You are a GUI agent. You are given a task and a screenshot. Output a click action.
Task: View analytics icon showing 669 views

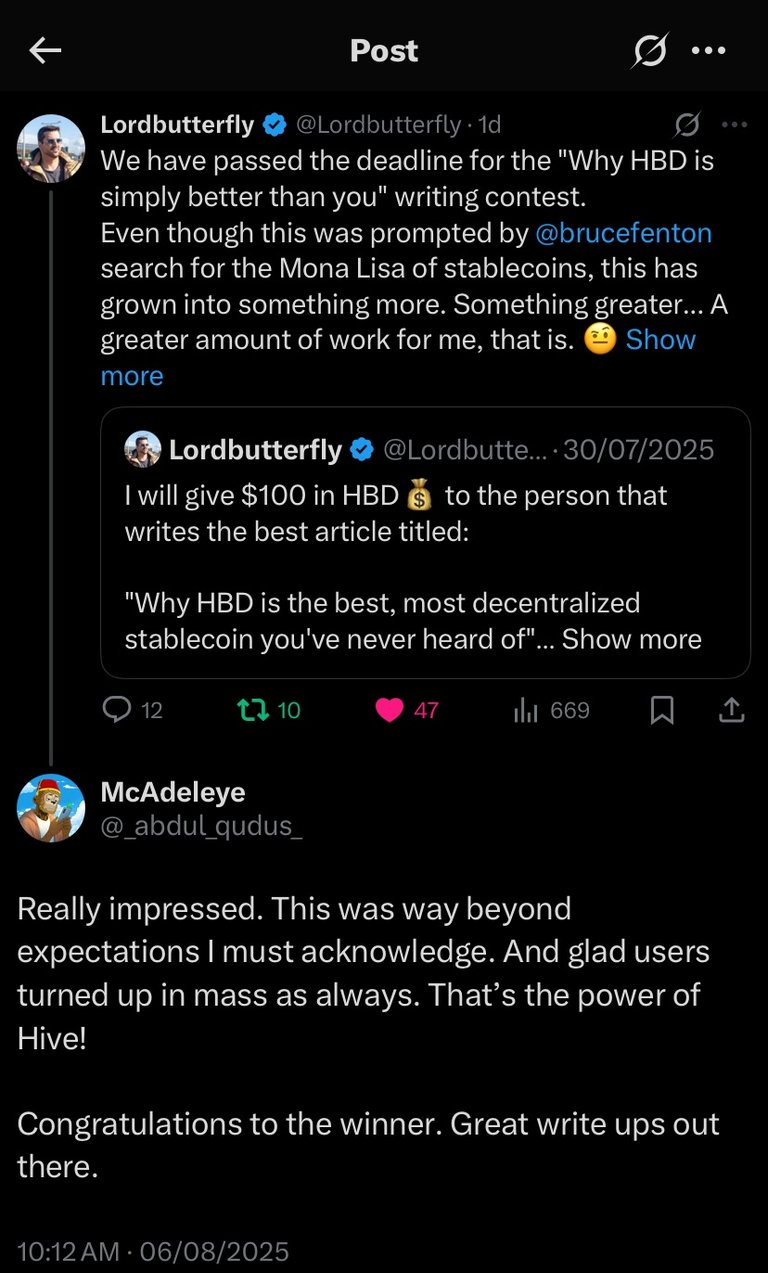[x=525, y=710]
